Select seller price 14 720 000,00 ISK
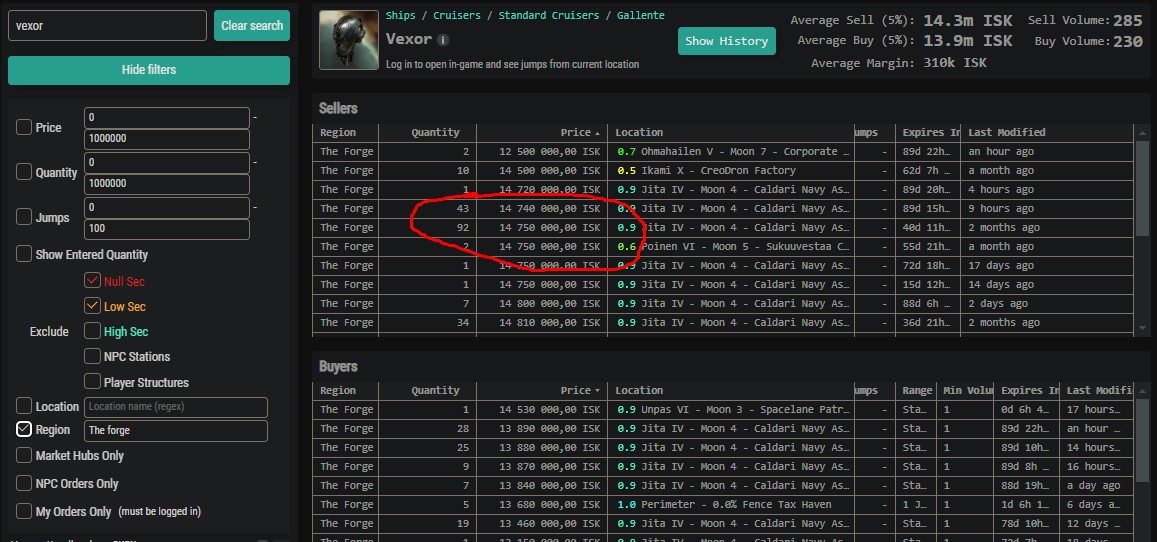The height and width of the screenshot is (542, 1157). [x=550, y=190]
